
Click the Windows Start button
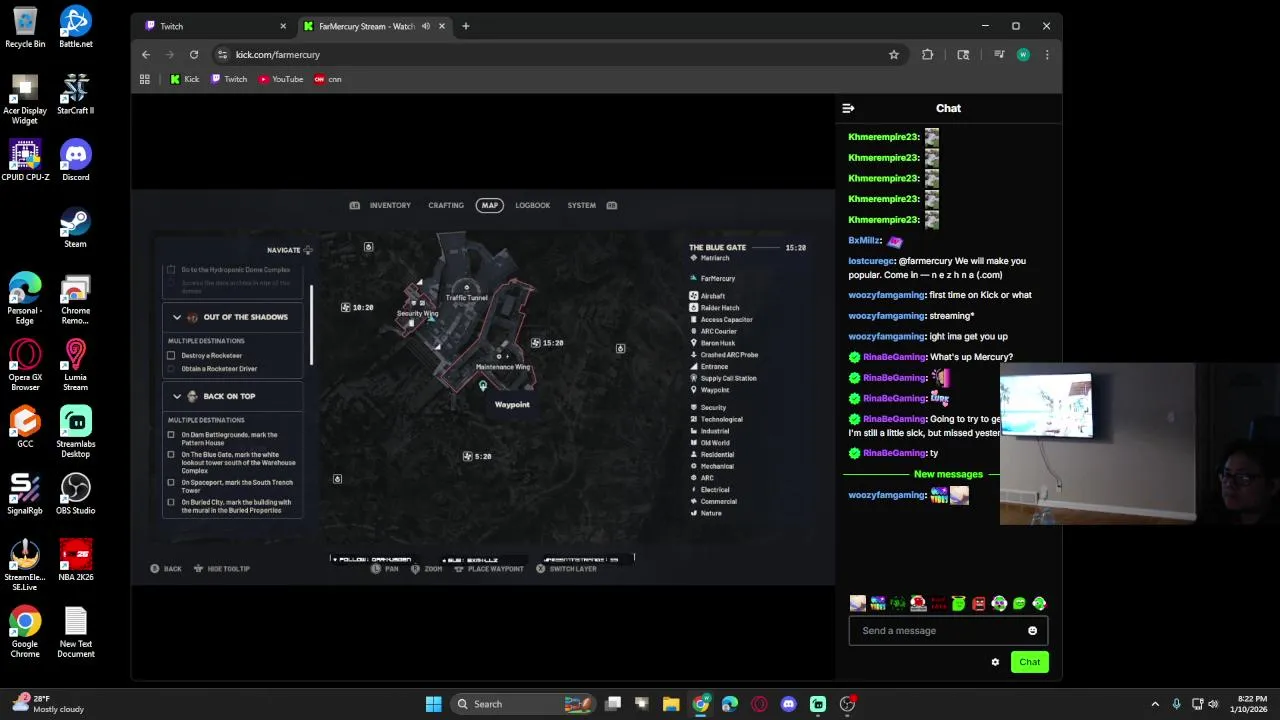pyautogui.click(x=433, y=704)
